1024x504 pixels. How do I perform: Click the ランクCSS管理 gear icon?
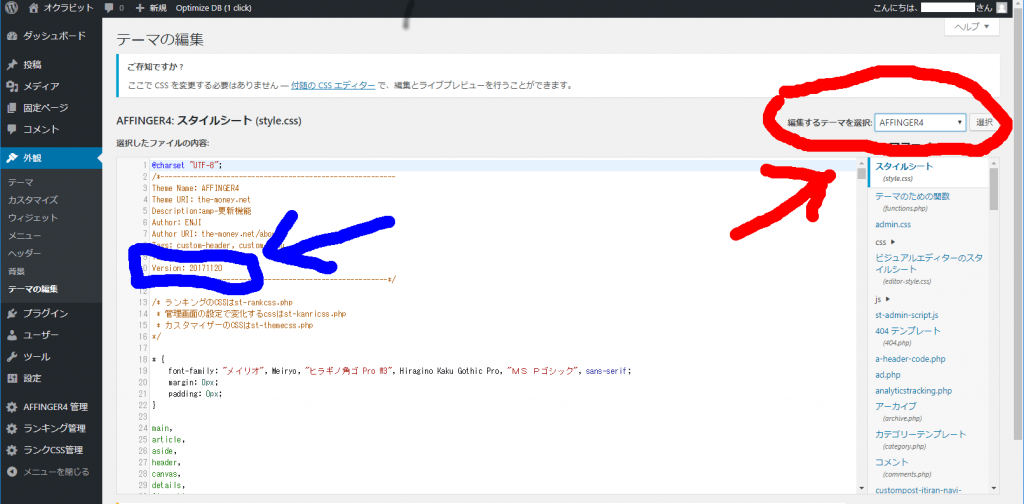[12, 450]
